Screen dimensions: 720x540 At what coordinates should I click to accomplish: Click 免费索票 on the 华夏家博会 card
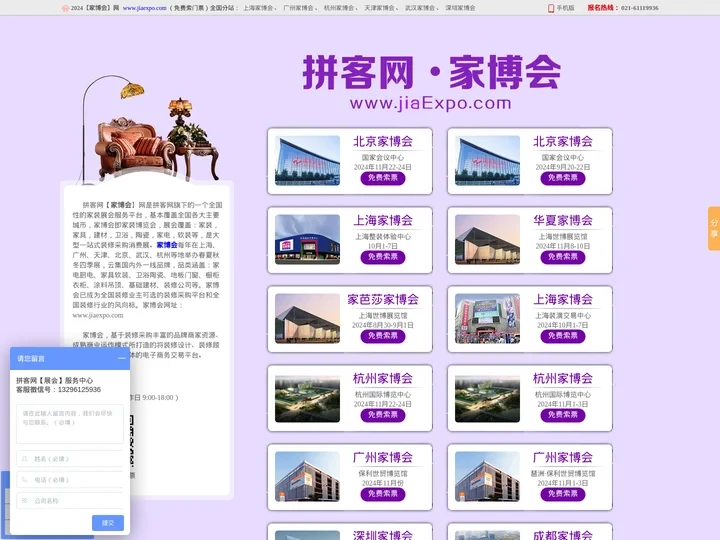pyautogui.click(x=563, y=257)
